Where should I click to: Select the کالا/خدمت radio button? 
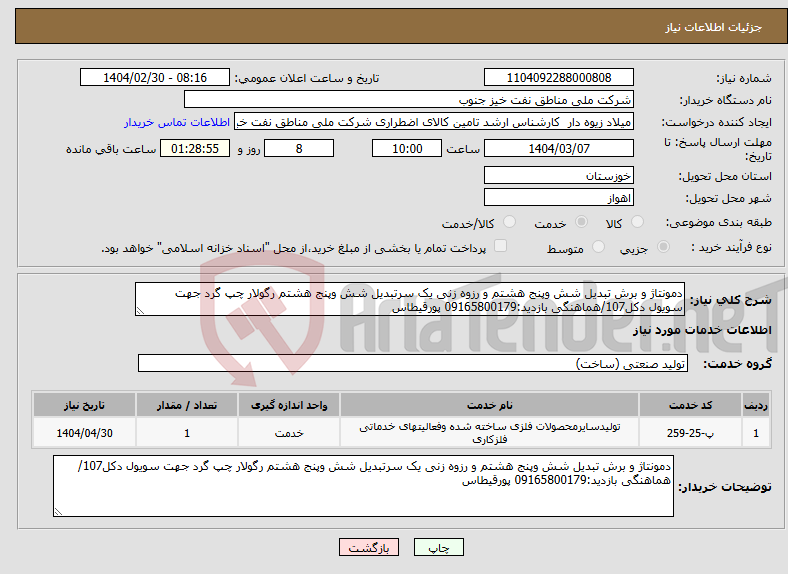(x=509, y=222)
